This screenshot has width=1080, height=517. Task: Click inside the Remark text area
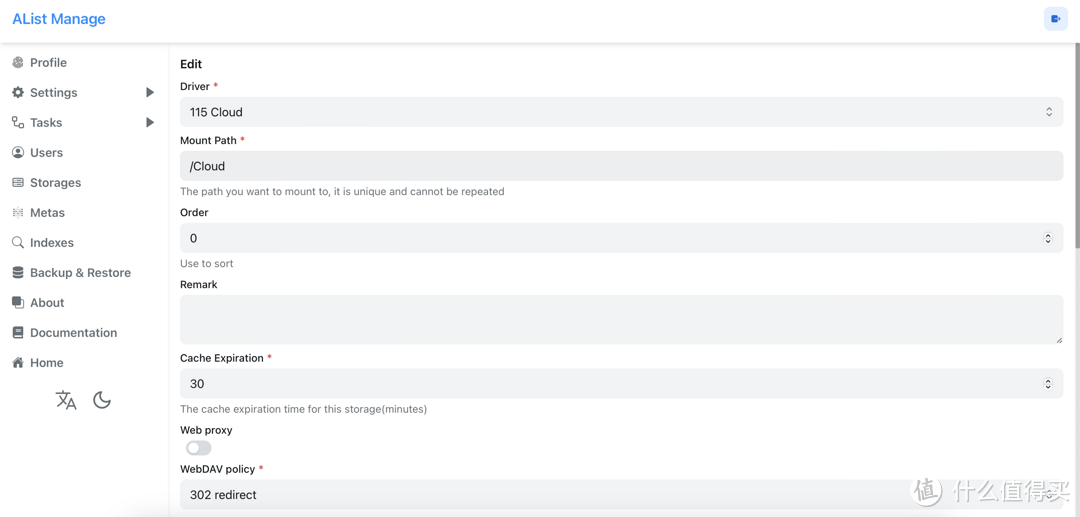(620, 319)
